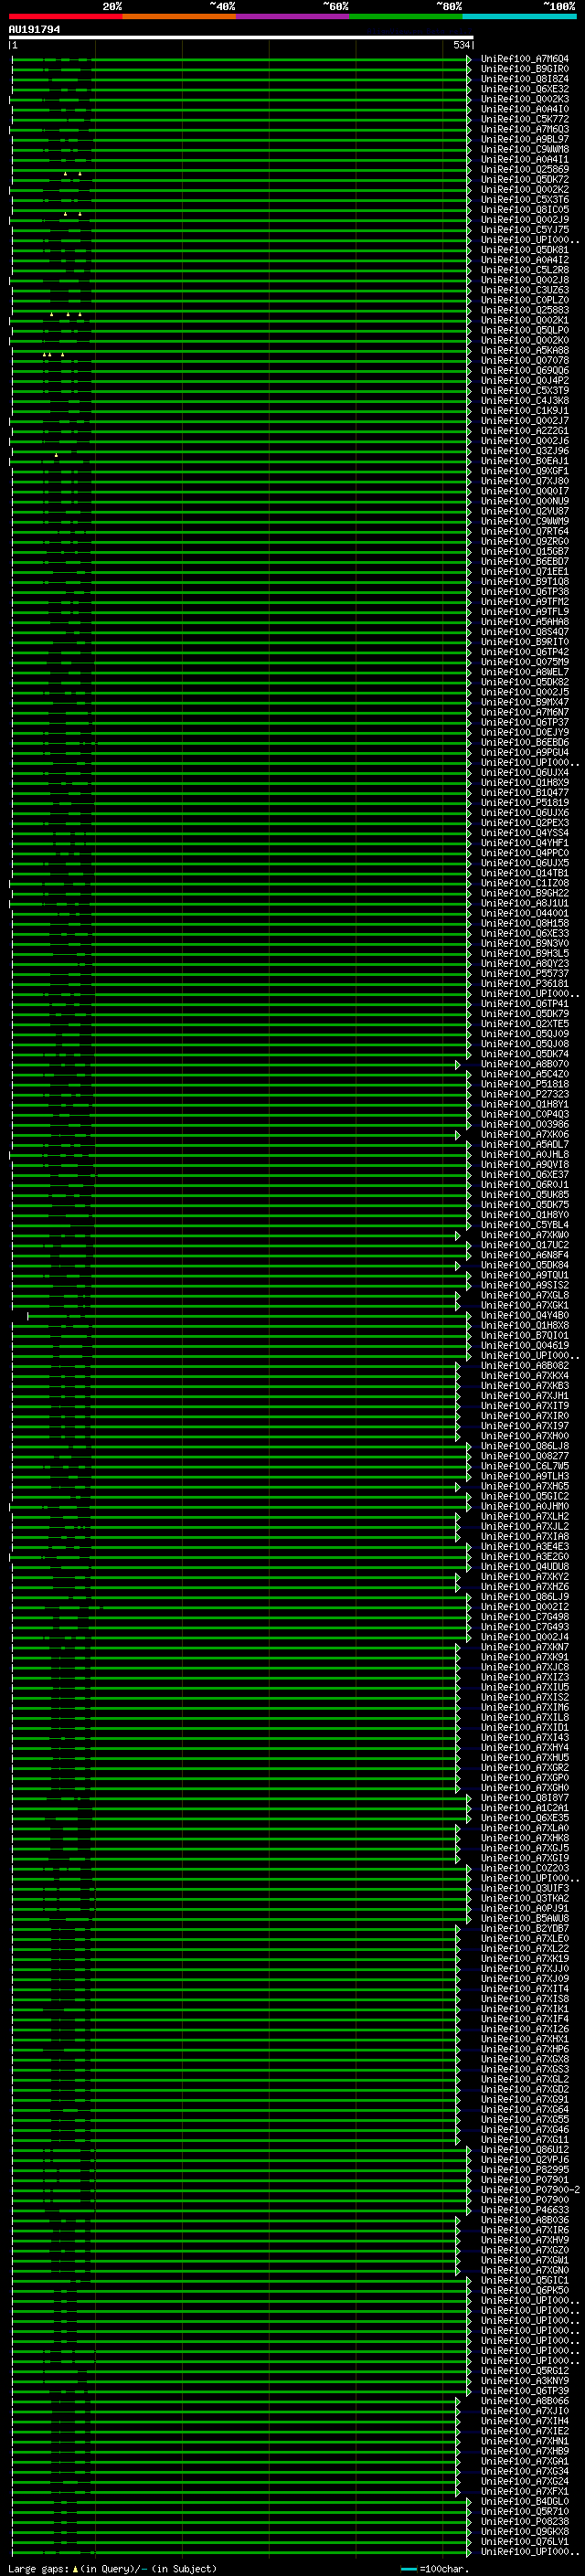Image resolution: width=585 pixels, height=2576 pixels.
Task: Select hit UniRef100_A8B082
Action: click(524, 1366)
